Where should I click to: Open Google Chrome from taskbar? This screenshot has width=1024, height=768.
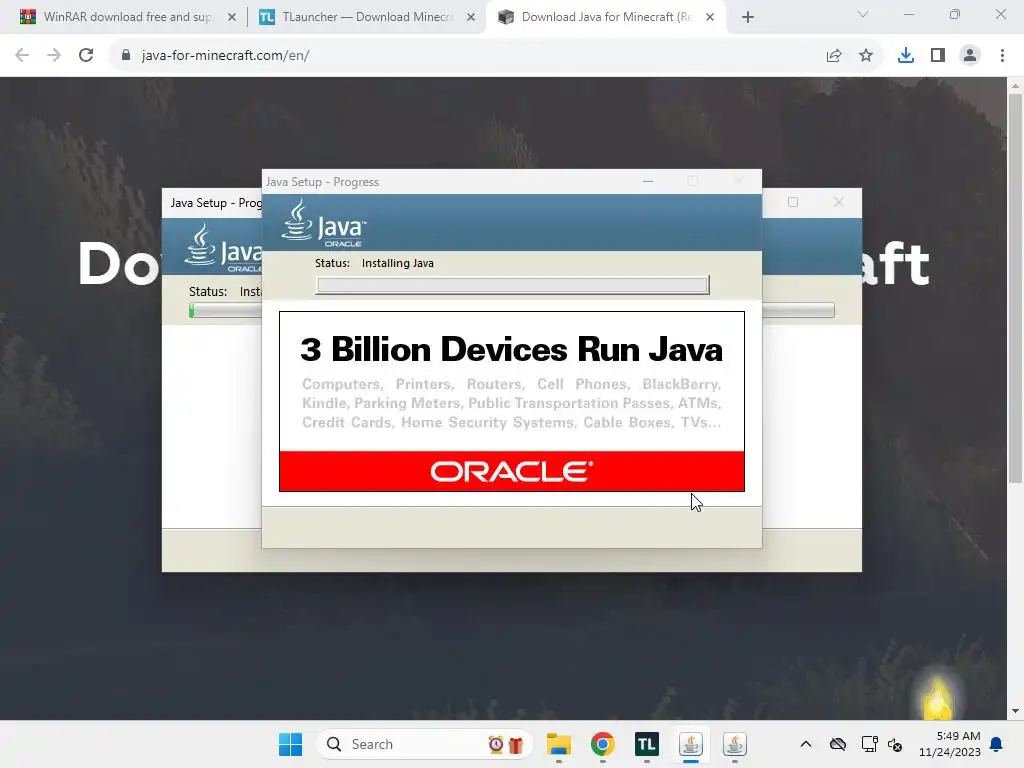tap(603, 744)
